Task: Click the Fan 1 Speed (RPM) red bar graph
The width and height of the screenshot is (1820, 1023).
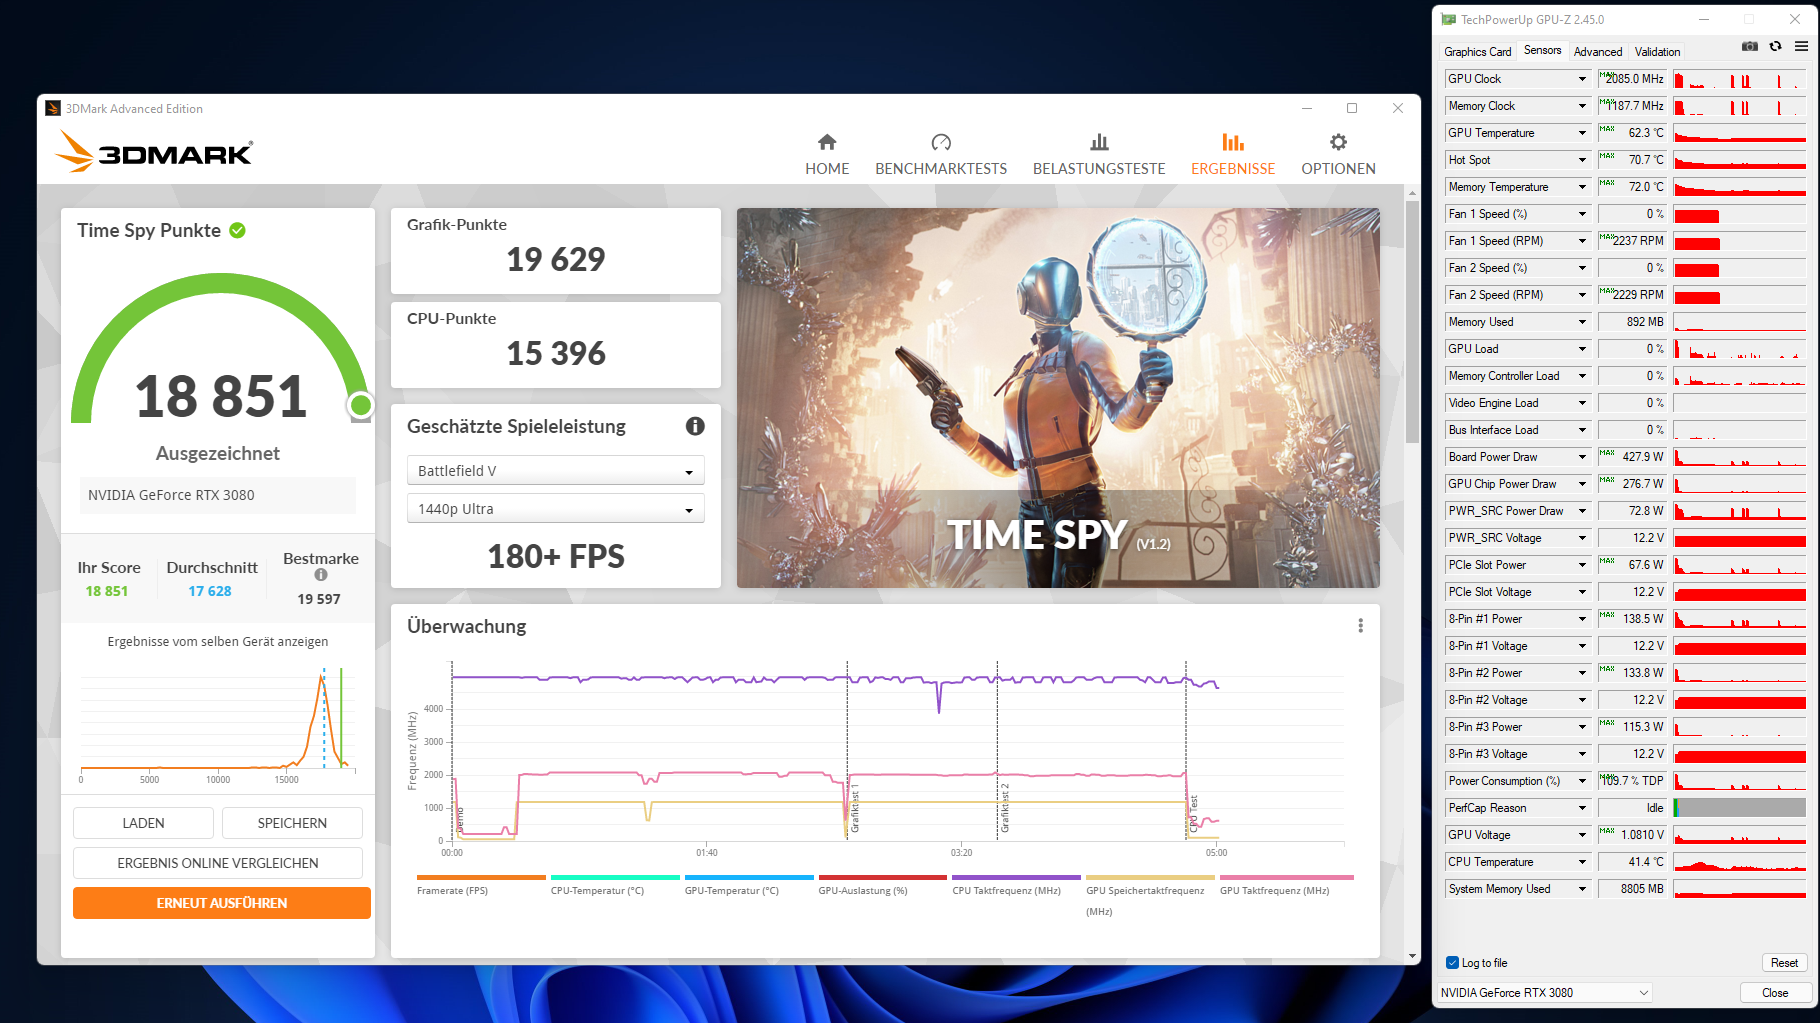Action: (x=1740, y=241)
